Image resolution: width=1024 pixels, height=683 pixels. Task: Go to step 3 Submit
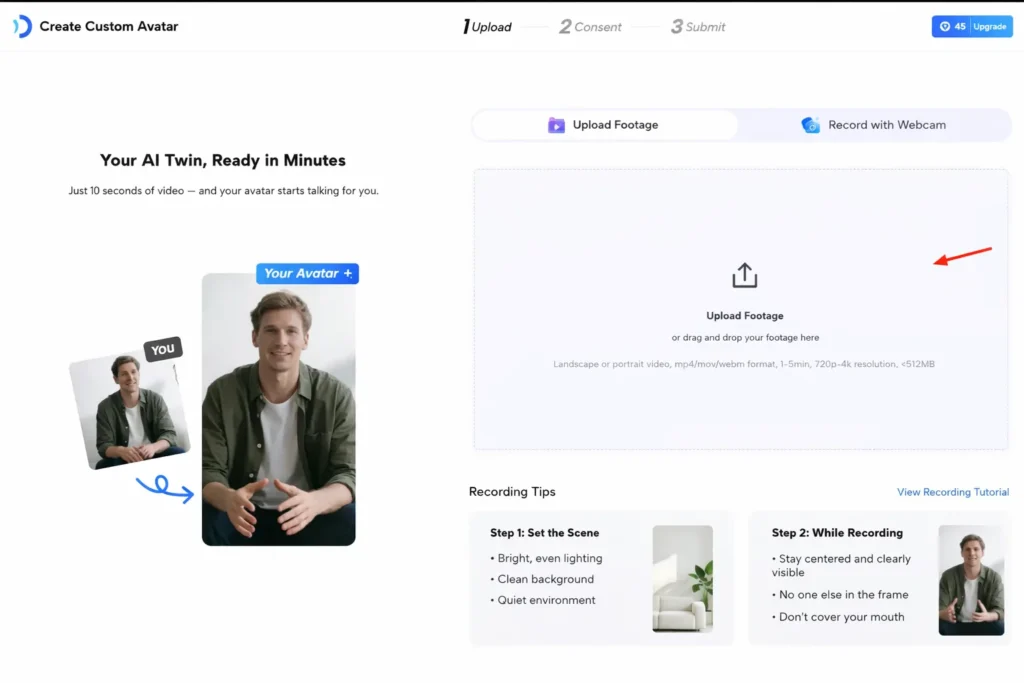coord(698,27)
